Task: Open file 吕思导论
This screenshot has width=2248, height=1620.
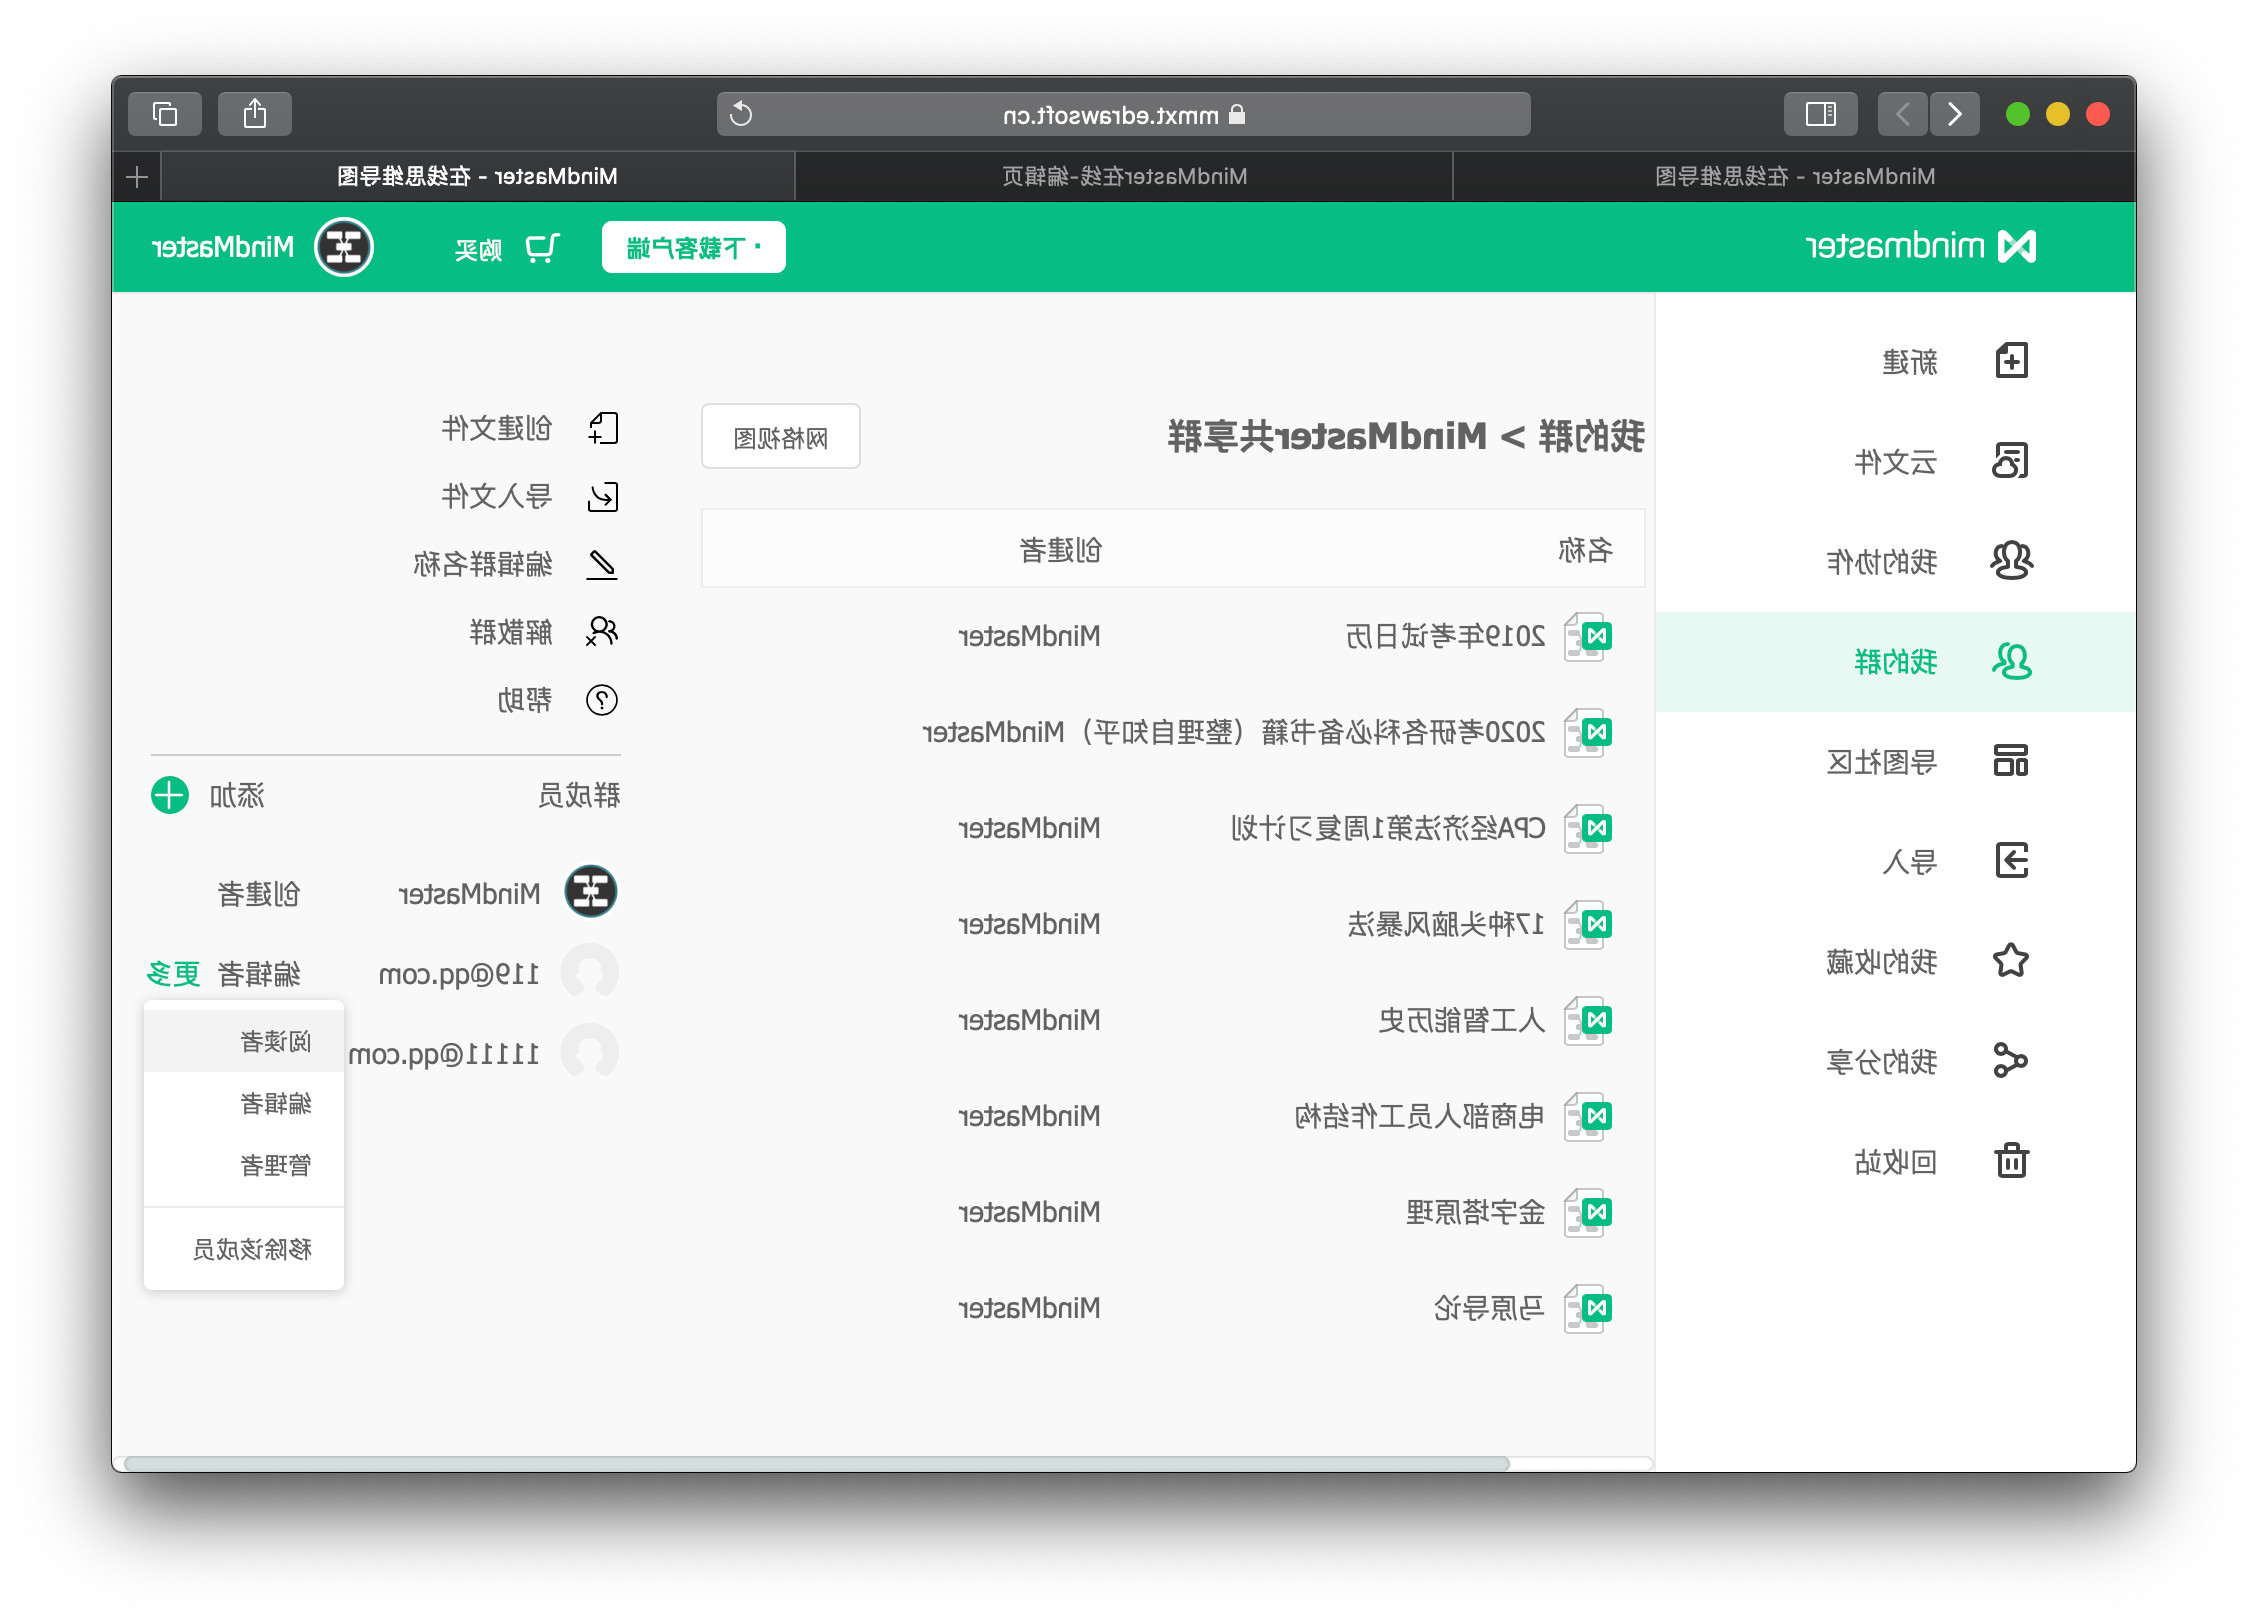Action: (1489, 1309)
